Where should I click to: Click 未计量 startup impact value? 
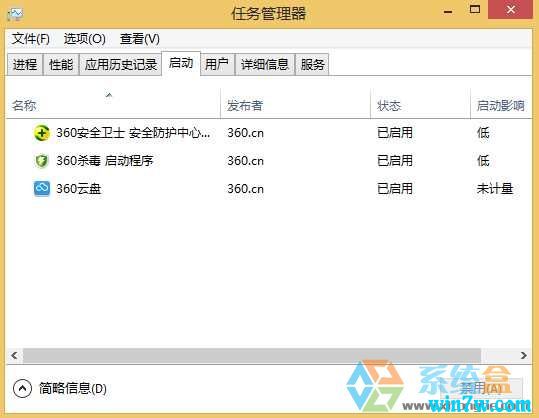point(495,189)
